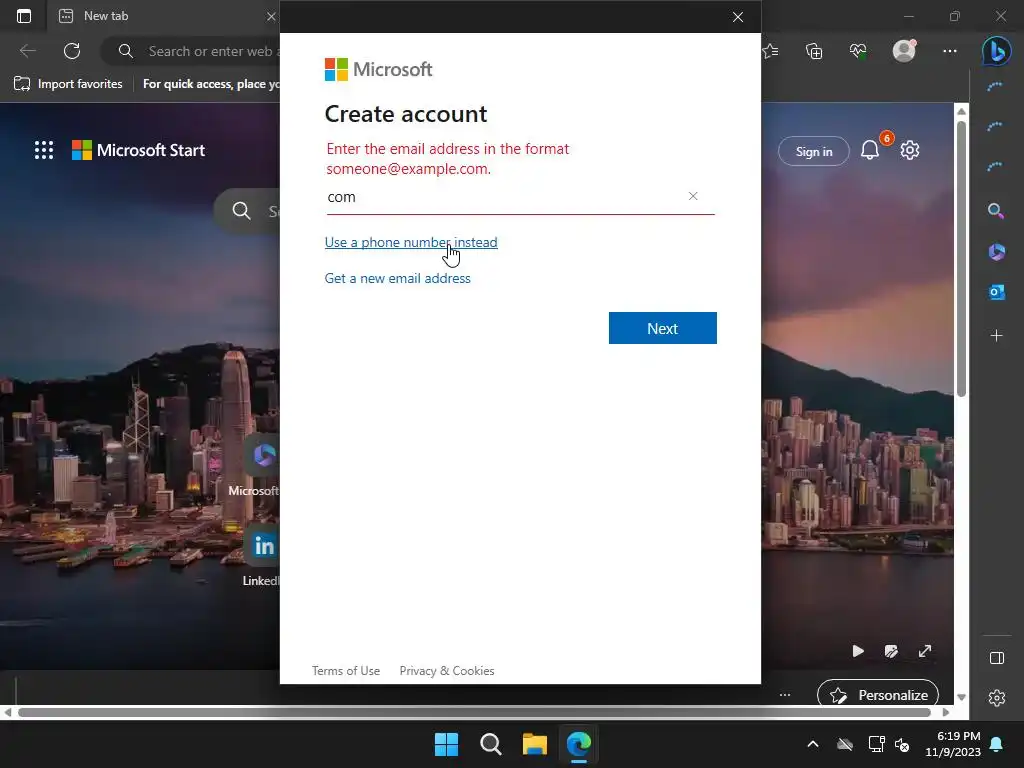Open File Explorer from taskbar
This screenshot has height=768, width=1024.
[x=535, y=744]
